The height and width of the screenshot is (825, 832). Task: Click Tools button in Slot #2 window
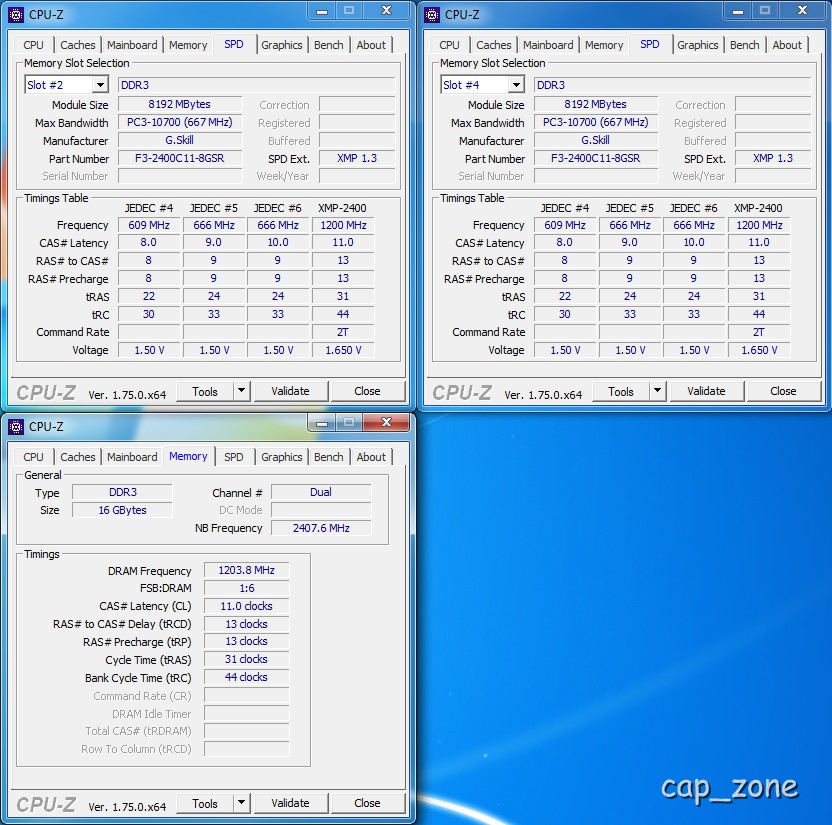pyautogui.click(x=205, y=392)
